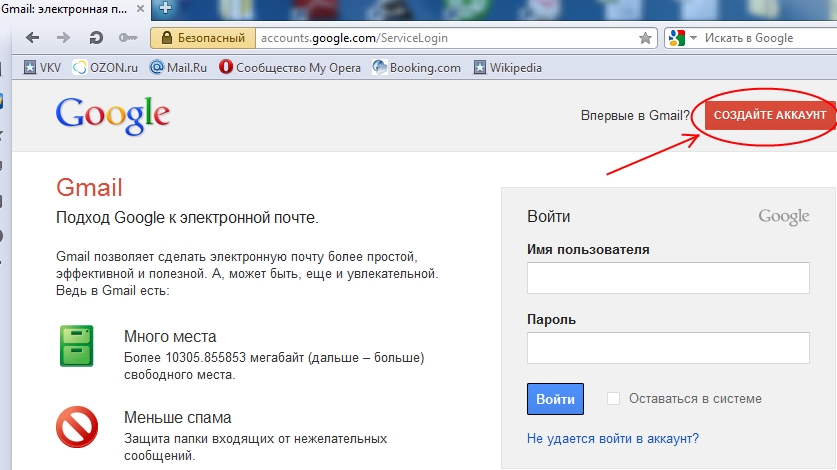Image resolution: width=837 pixels, height=470 pixels.
Task: Reload the page with the refresh icon
Action: pyautogui.click(x=96, y=37)
